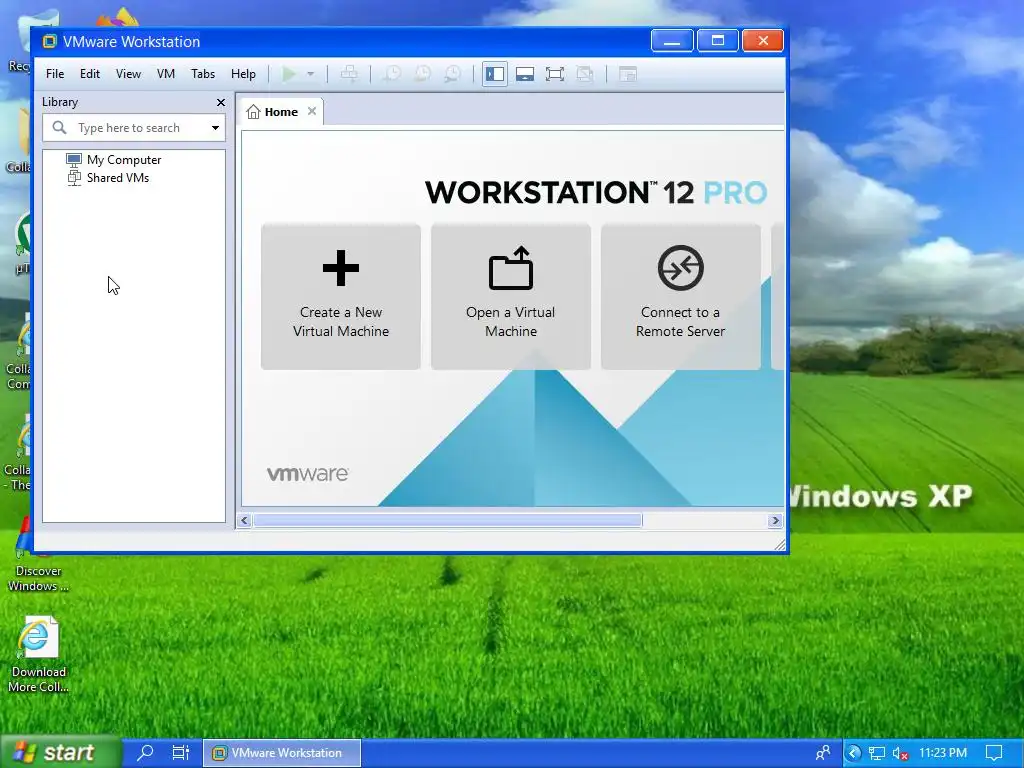1024x768 pixels.
Task: Click VMware Workstation taskbar button
Action: point(282,753)
